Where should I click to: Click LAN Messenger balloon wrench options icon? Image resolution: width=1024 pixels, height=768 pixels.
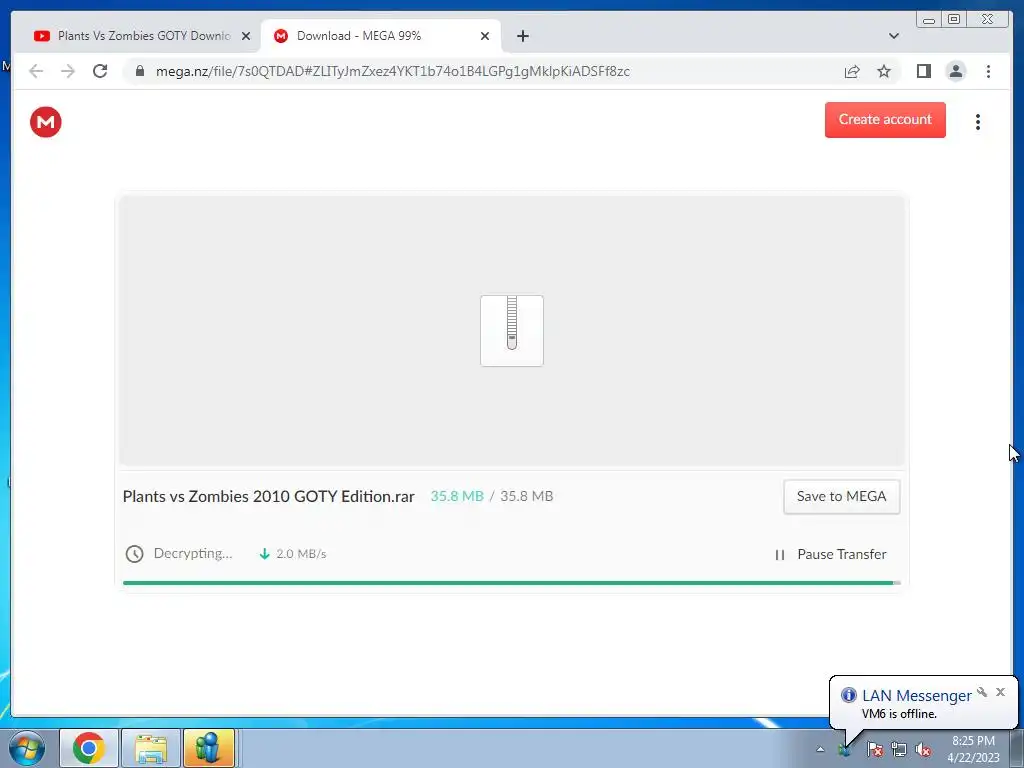click(982, 692)
